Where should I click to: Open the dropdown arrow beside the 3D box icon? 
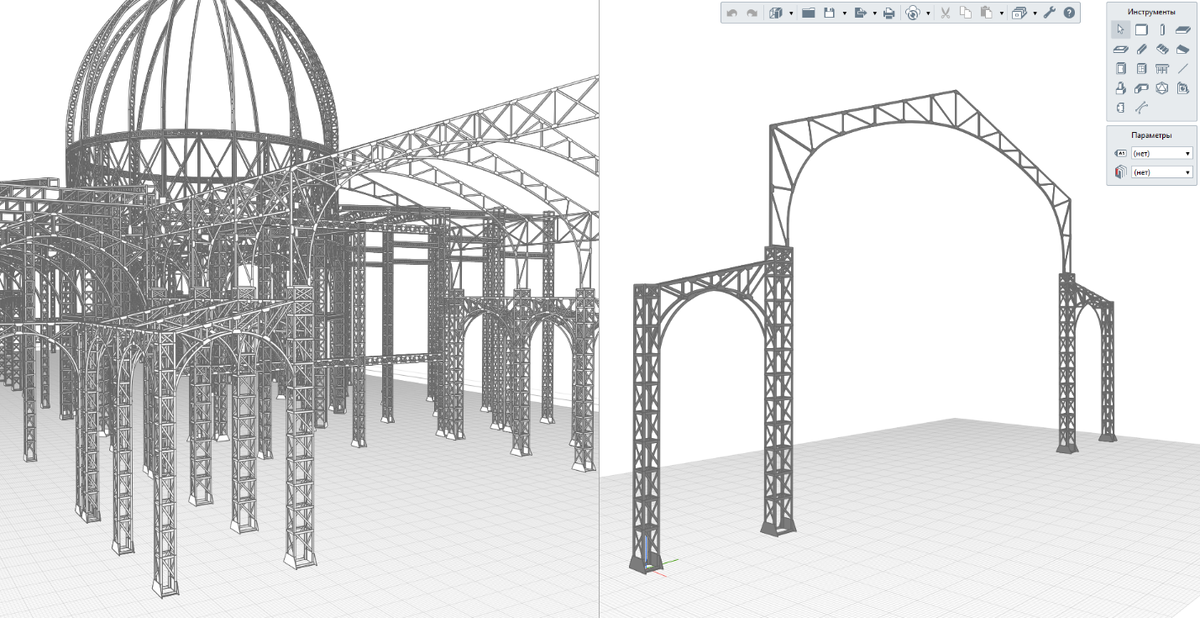pos(791,13)
